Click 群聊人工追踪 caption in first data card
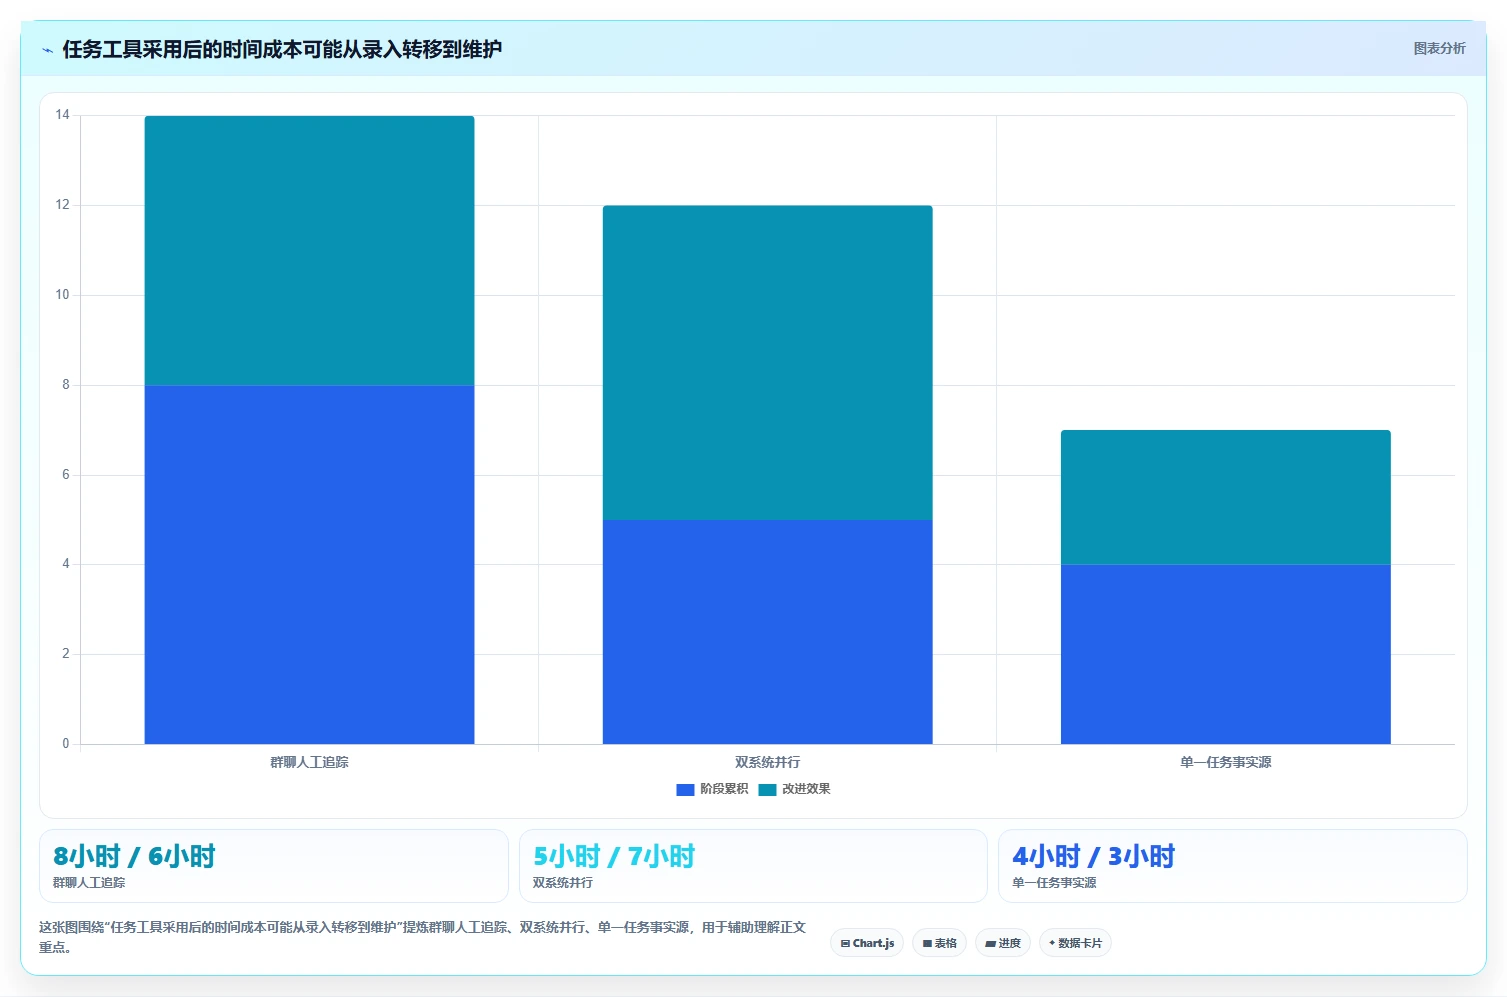This screenshot has width=1507, height=997. pyautogui.click(x=89, y=883)
